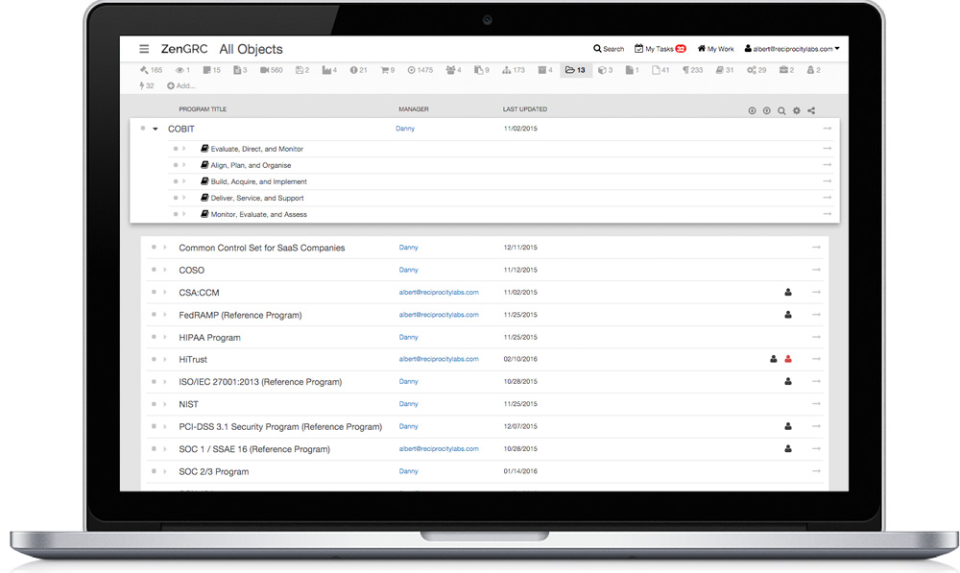Open the briefcase tab showing 2

tap(786, 70)
